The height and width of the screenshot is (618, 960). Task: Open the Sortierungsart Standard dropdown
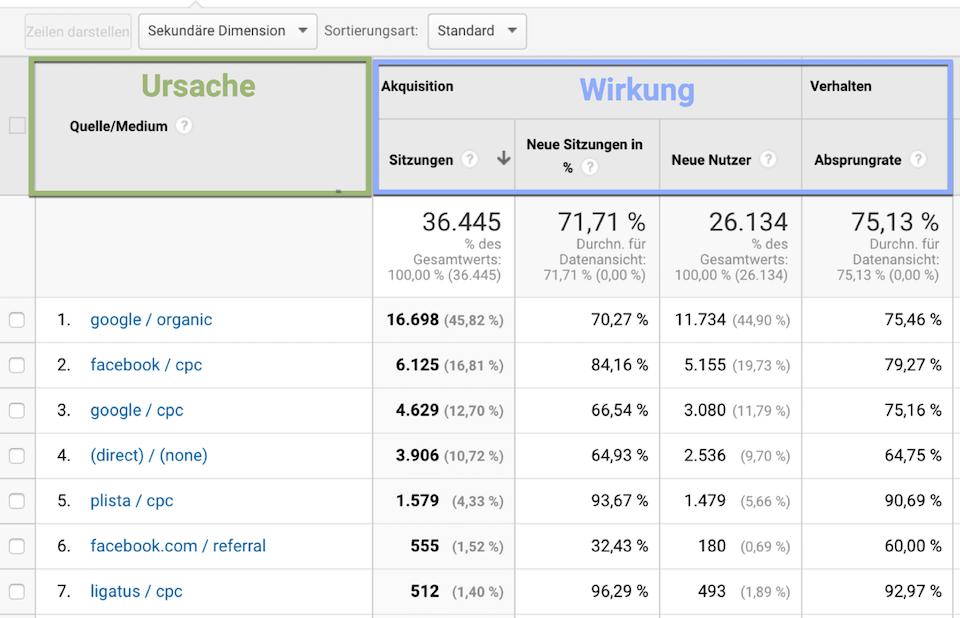click(477, 31)
